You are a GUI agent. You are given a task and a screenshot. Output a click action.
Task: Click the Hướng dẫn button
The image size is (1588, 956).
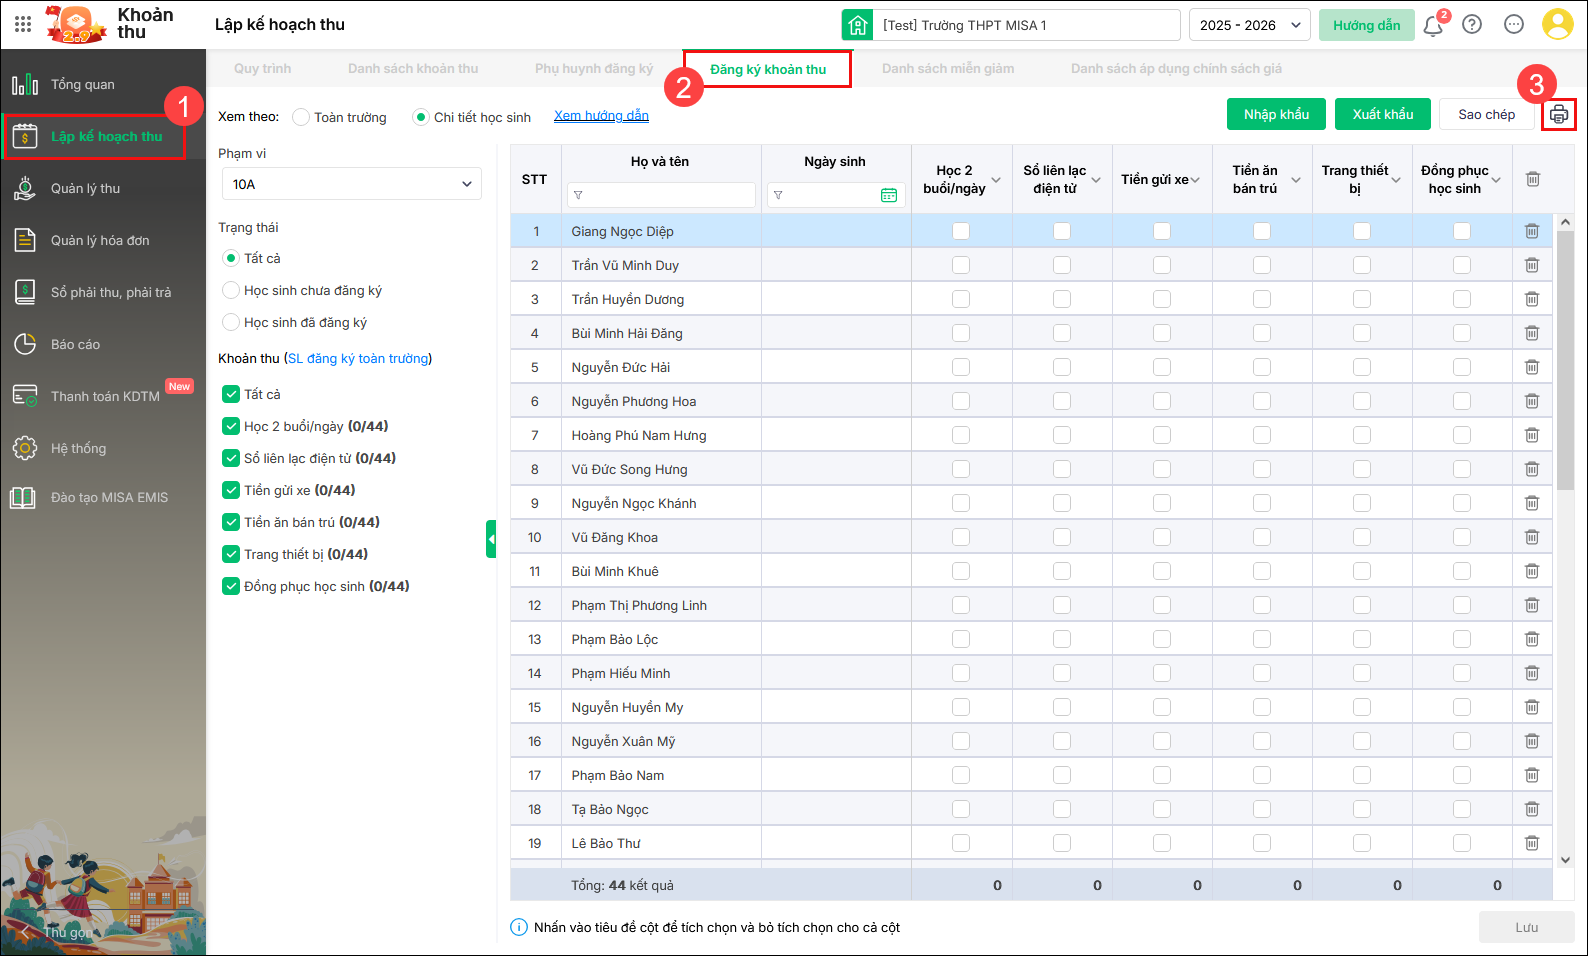tap(1367, 25)
